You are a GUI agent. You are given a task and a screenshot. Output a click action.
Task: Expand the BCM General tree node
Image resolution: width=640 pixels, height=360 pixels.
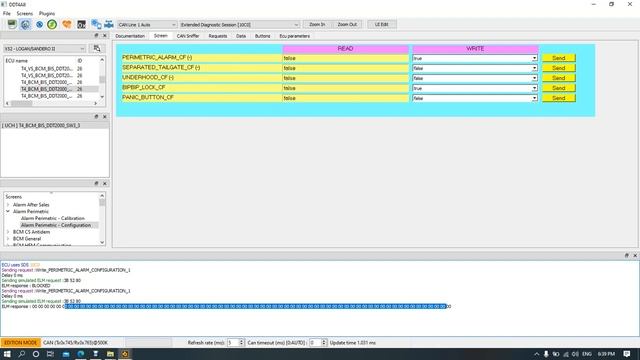8,239
